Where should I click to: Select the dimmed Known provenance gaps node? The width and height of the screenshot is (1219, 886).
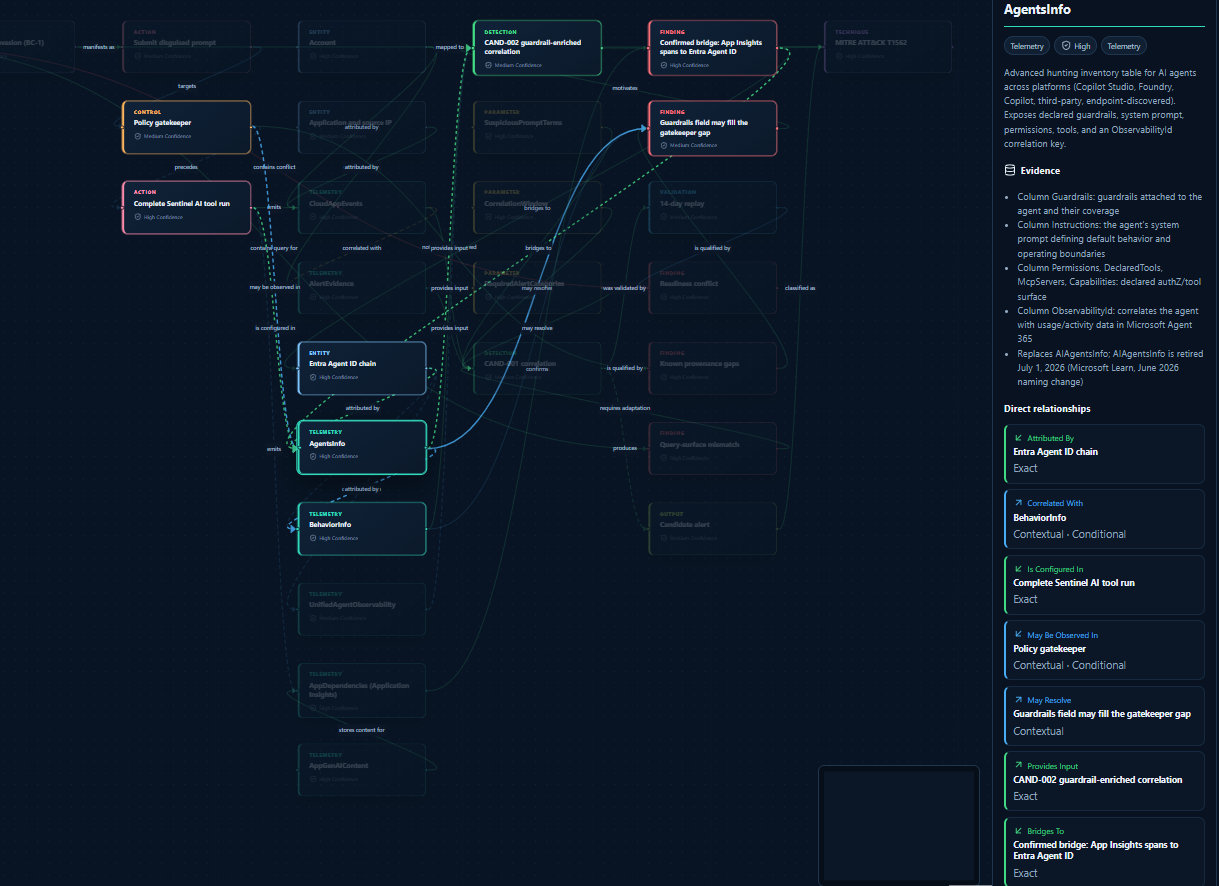712,368
